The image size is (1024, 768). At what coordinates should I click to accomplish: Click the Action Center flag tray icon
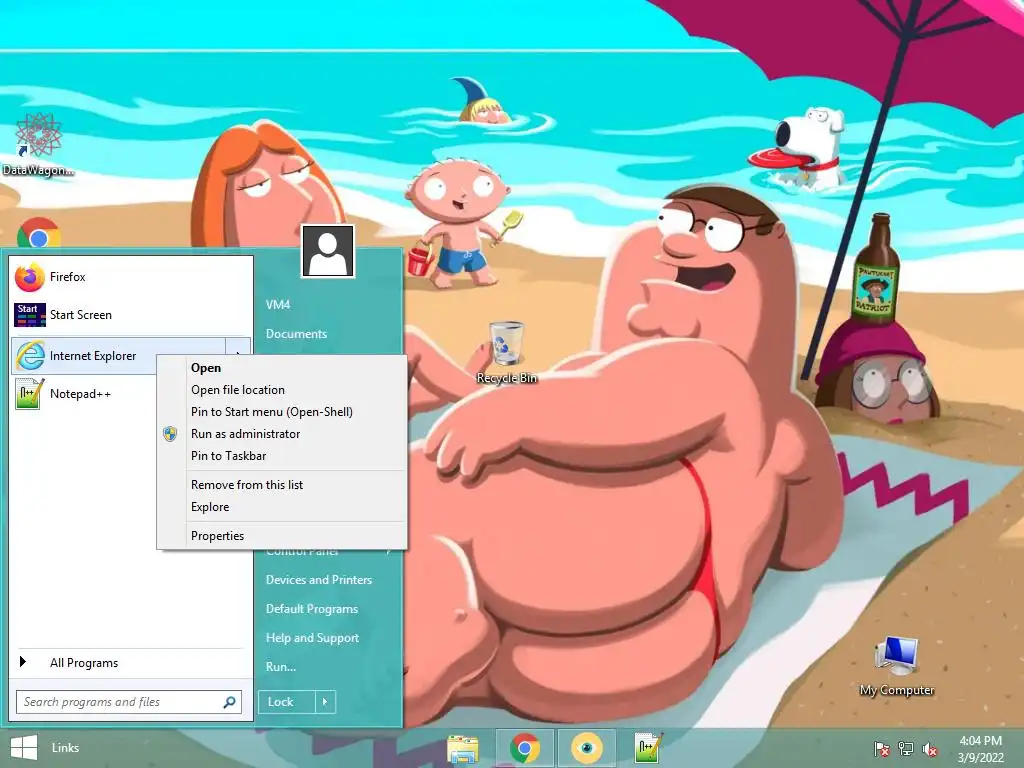click(x=881, y=749)
